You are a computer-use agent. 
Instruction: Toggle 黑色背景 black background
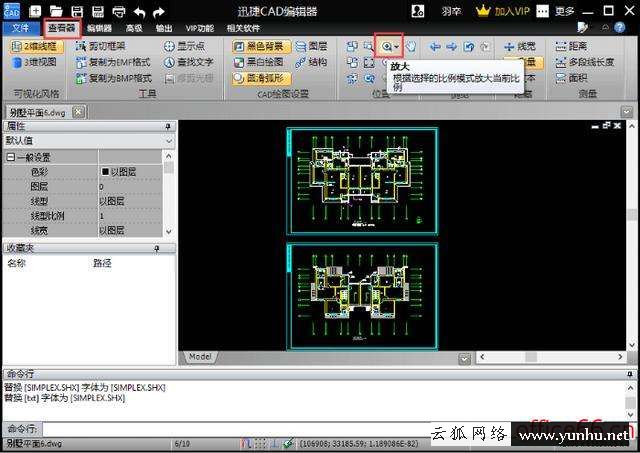click(261, 46)
